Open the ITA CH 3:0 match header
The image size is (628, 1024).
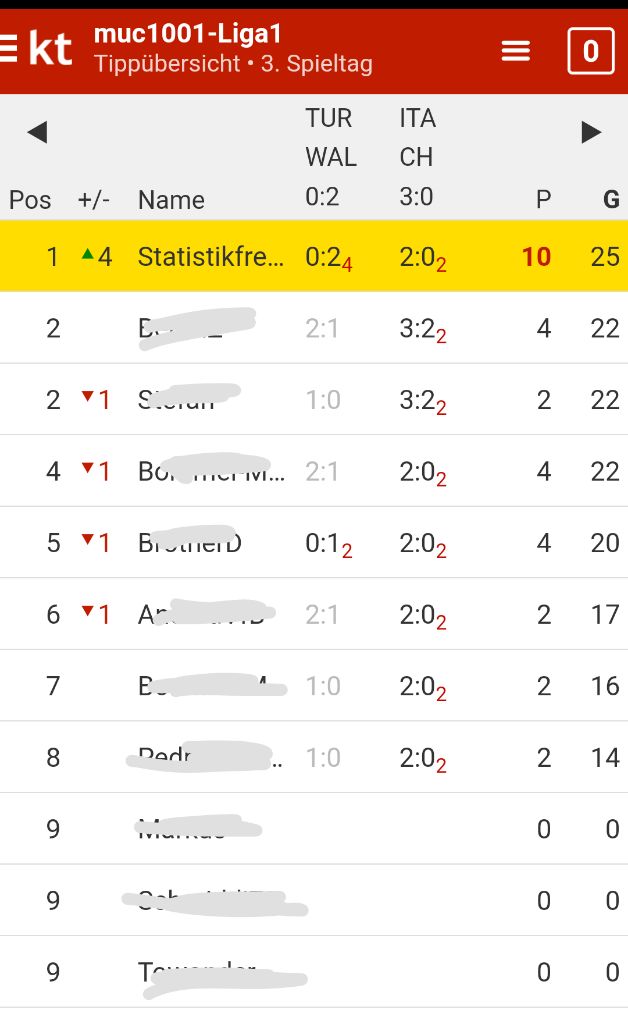[417, 157]
